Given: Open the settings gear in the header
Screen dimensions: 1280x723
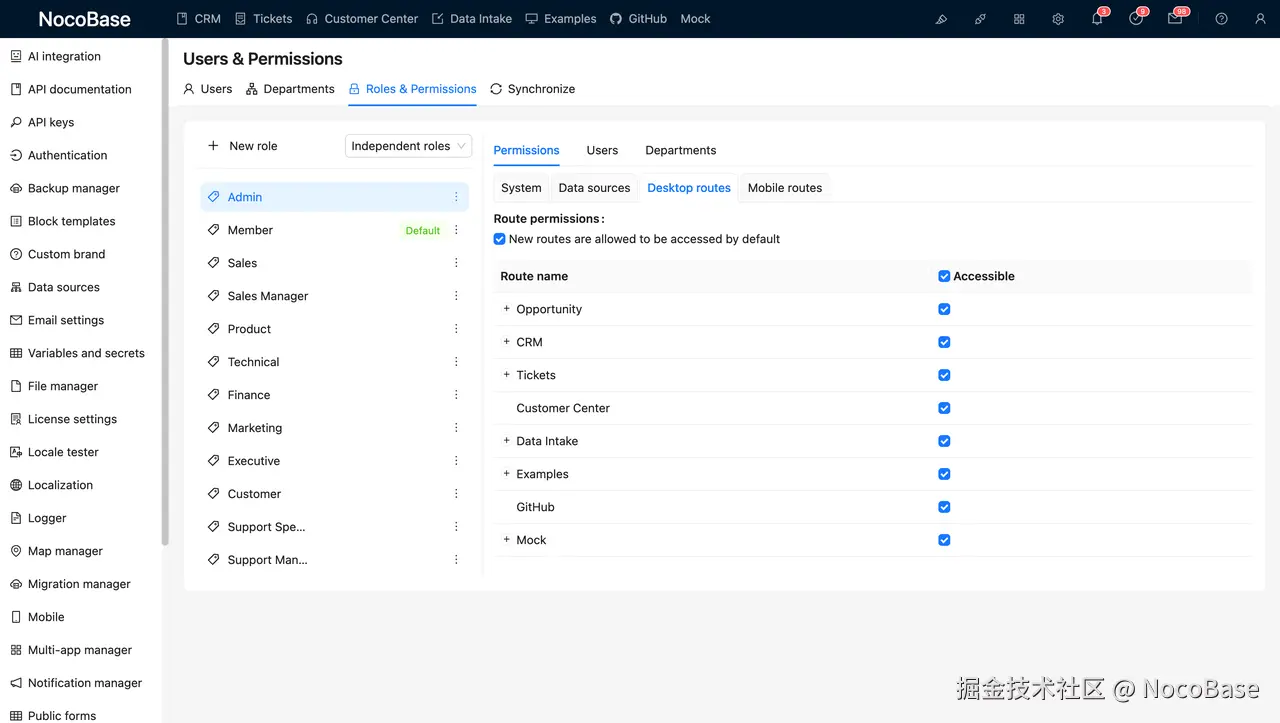Looking at the screenshot, I should (1058, 18).
